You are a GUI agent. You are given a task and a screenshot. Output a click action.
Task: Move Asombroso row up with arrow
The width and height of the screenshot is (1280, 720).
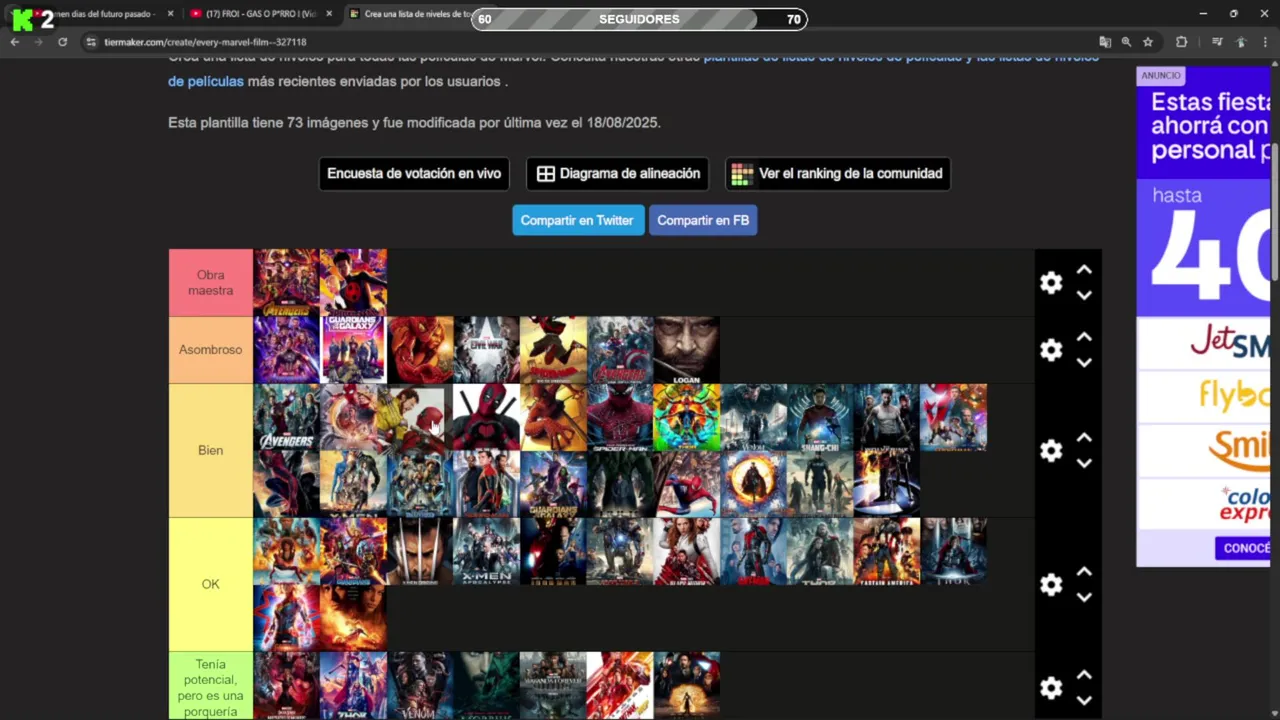click(x=1084, y=337)
